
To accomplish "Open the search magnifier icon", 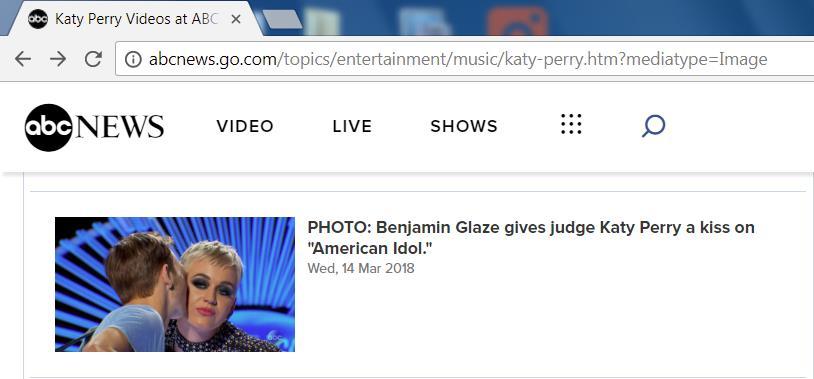I will coord(653,126).
